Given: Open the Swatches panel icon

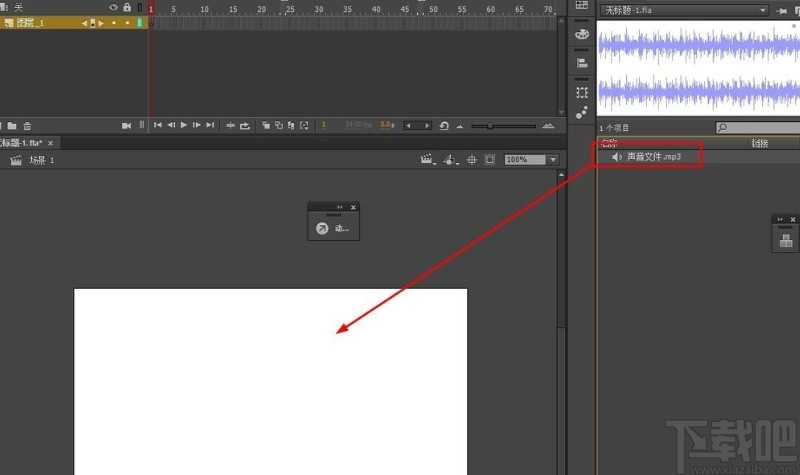Looking at the screenshot, I should tap(582, 5).
